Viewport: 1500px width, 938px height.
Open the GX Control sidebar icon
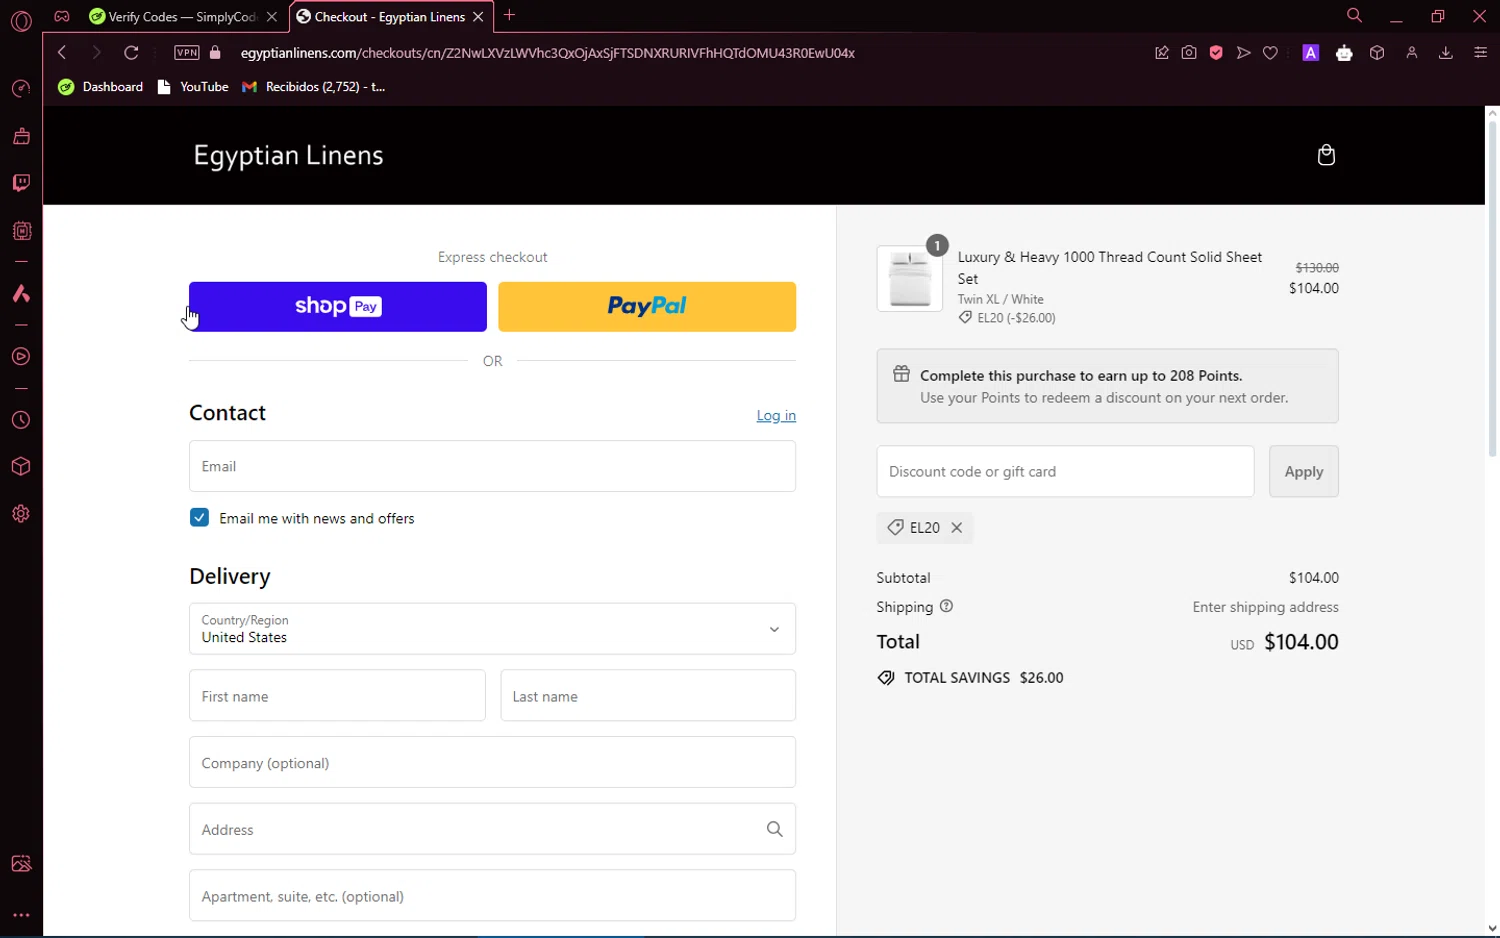coord(21,89)
